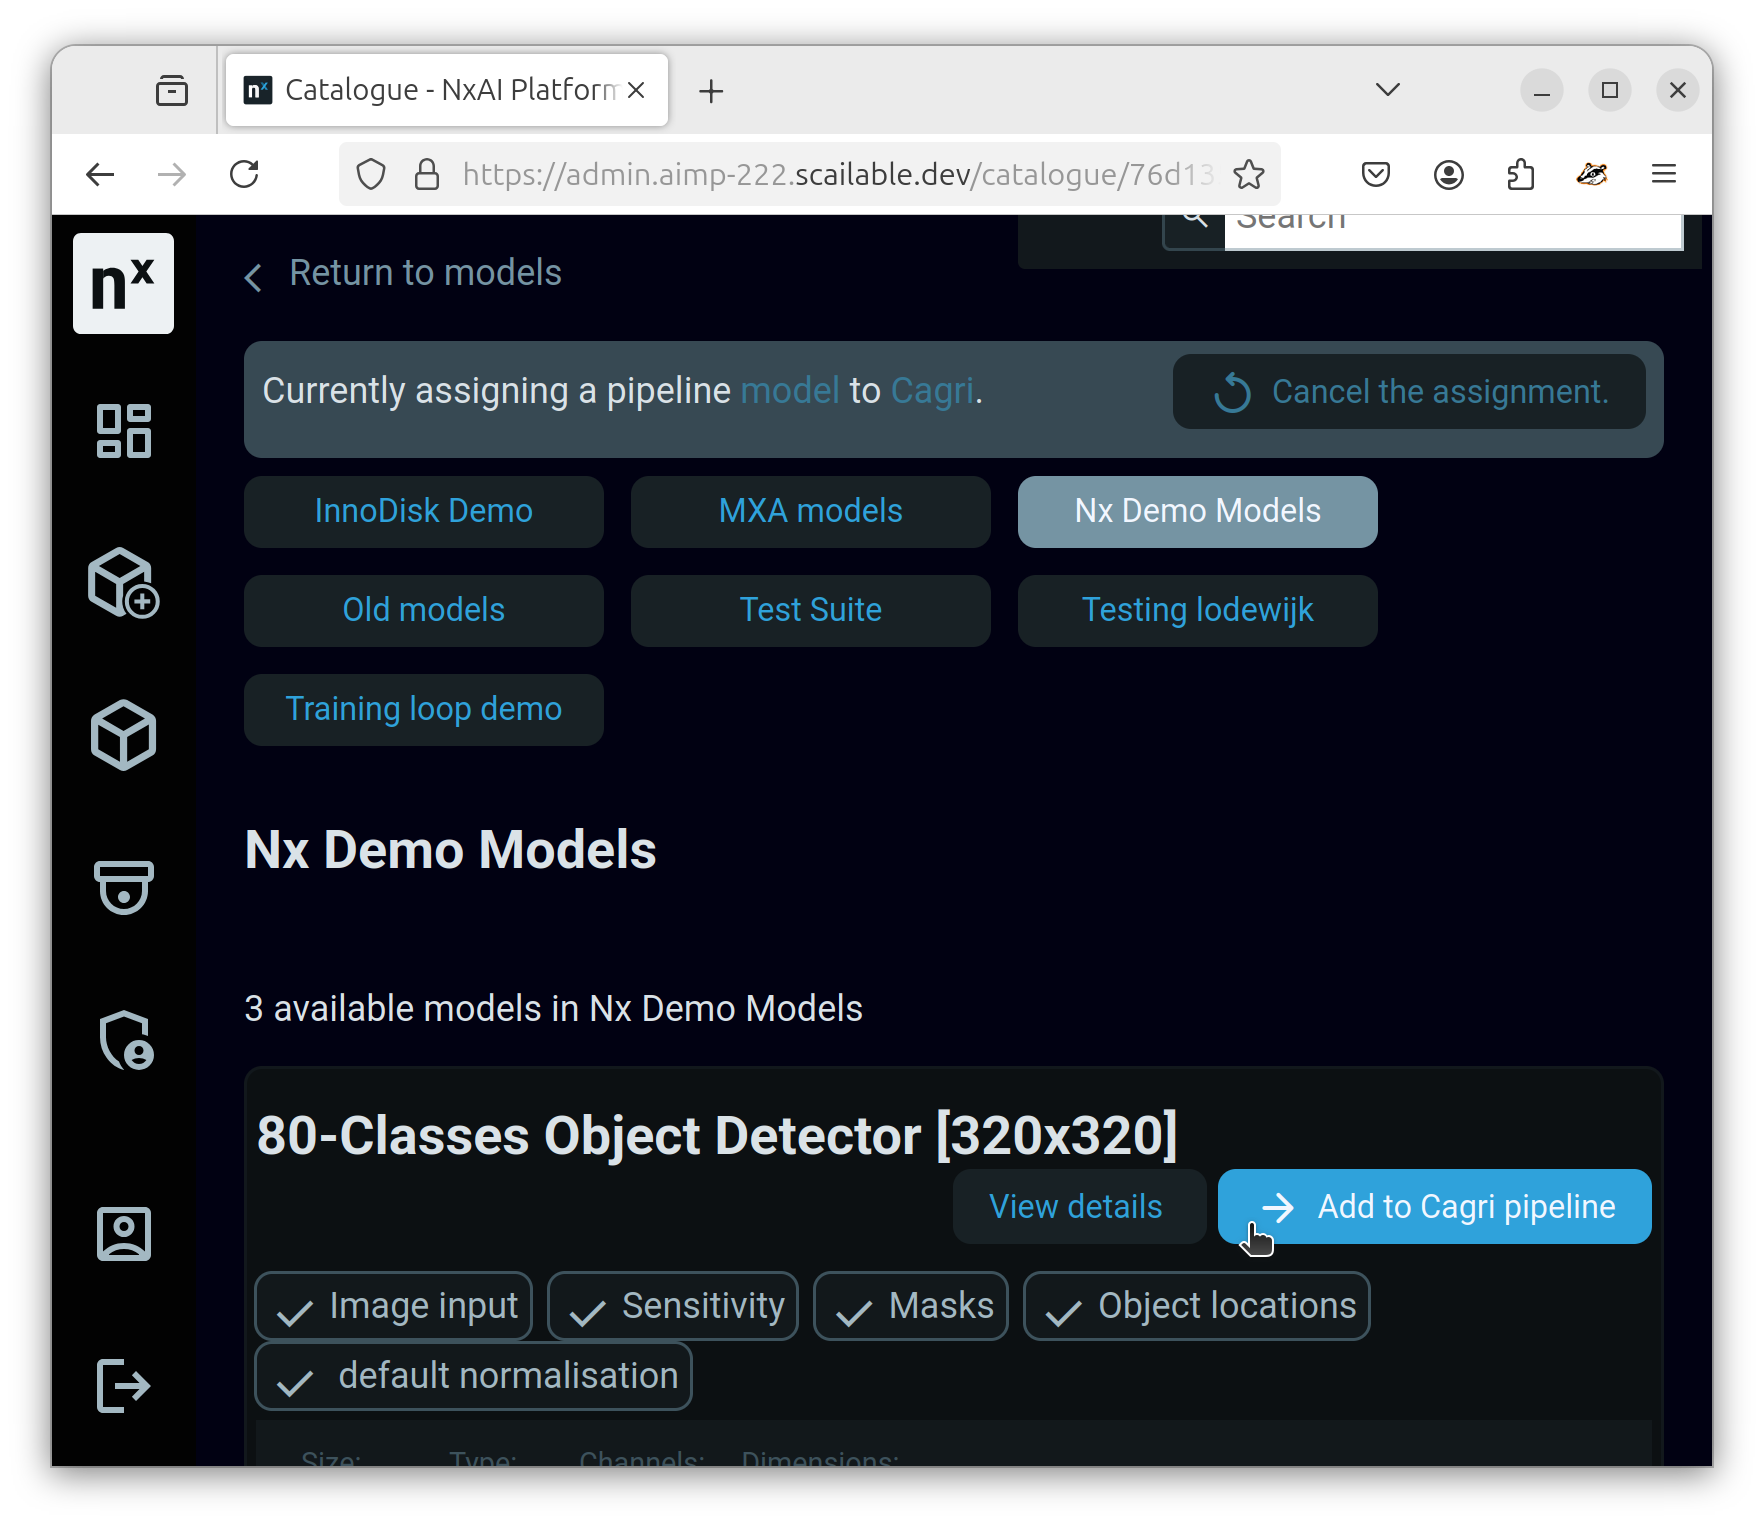Open the dome camera devices sidebar icon
Viewport: 1764px width, 1524px height.
[x=123, y=887]
